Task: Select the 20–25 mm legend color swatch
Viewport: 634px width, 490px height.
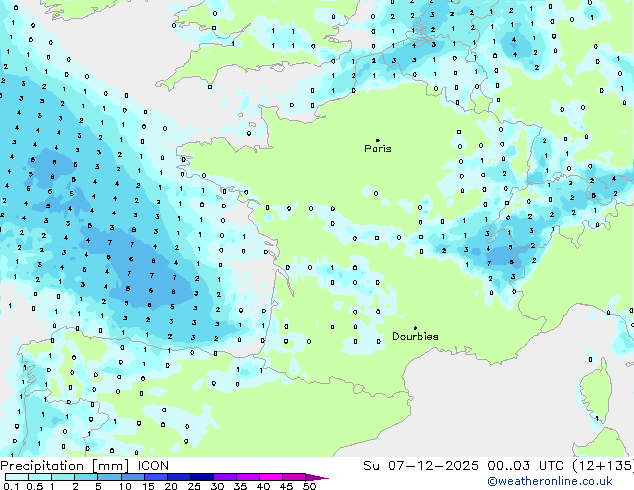Action: point(178,477)
